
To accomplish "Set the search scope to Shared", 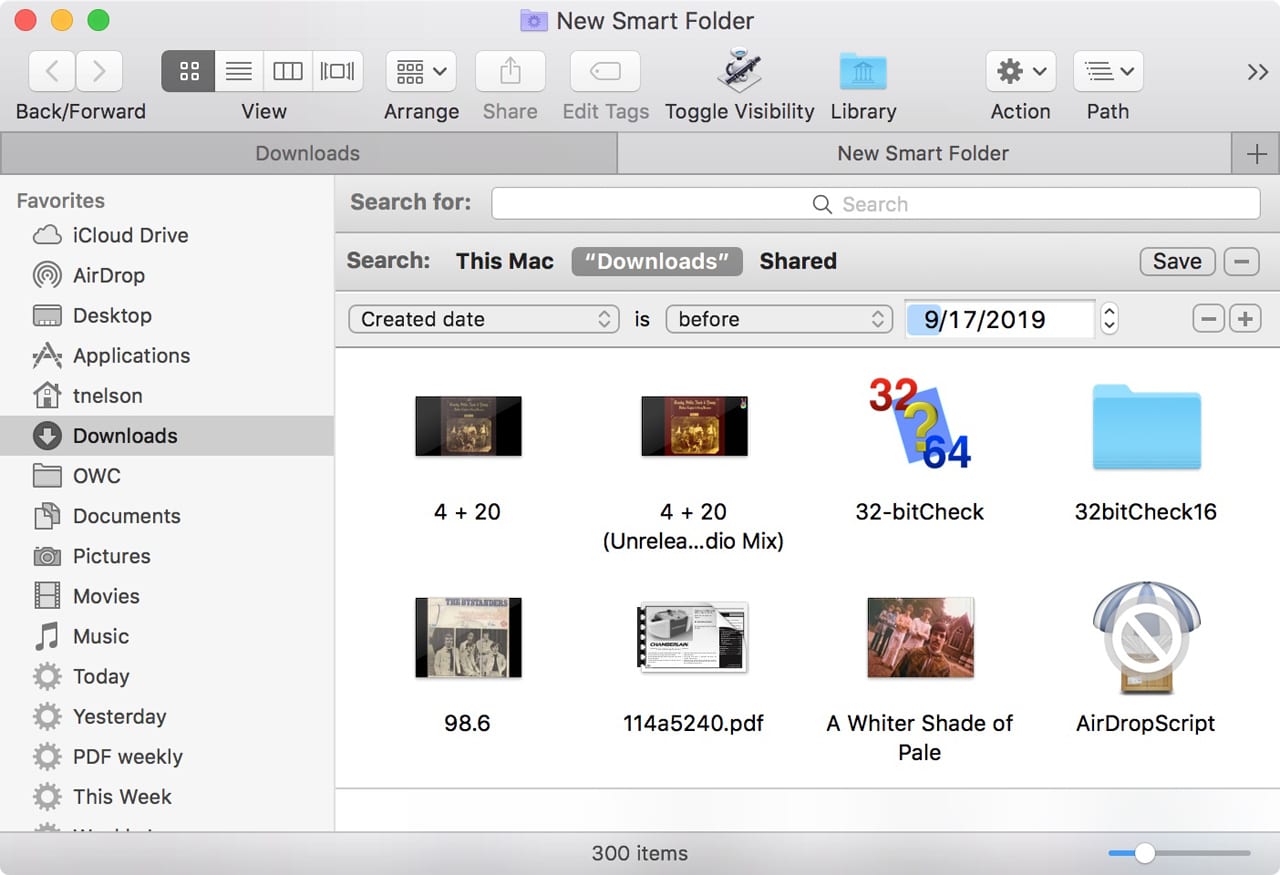I will point(798,261).
